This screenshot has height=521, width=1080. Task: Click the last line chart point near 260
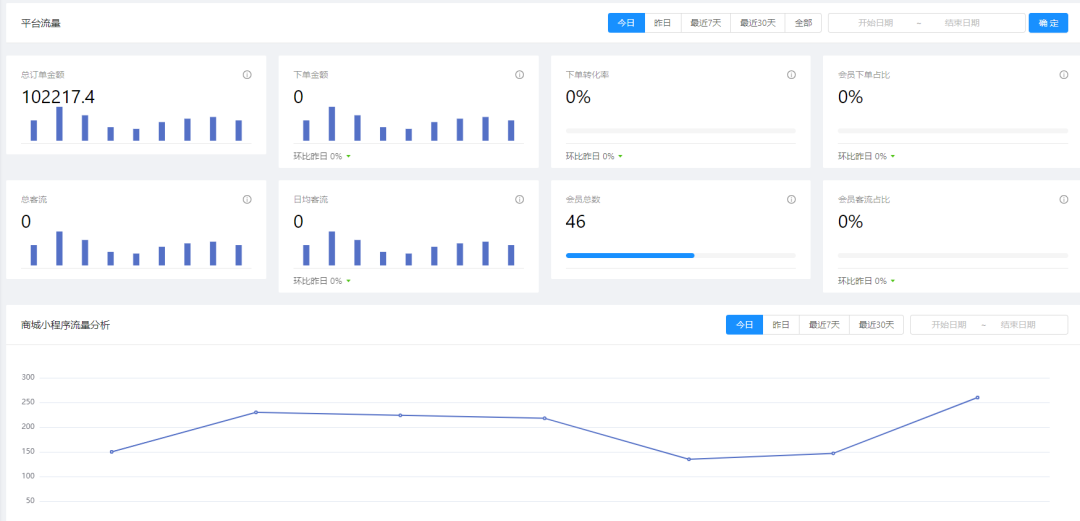click(x=977, y=397)
